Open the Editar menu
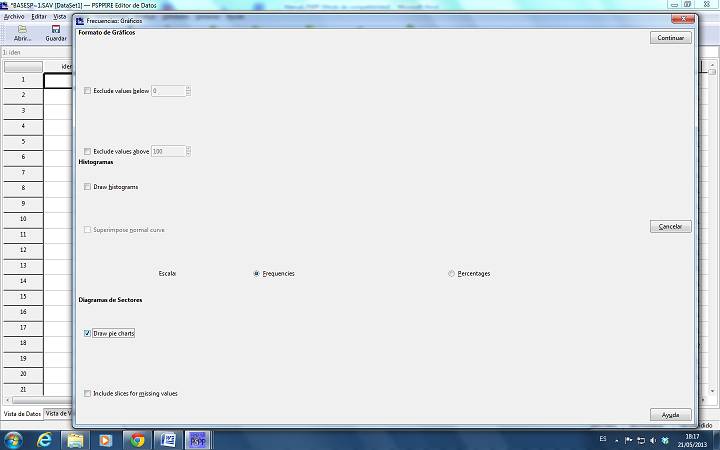 pyautogui.click(x=39, y=16)
